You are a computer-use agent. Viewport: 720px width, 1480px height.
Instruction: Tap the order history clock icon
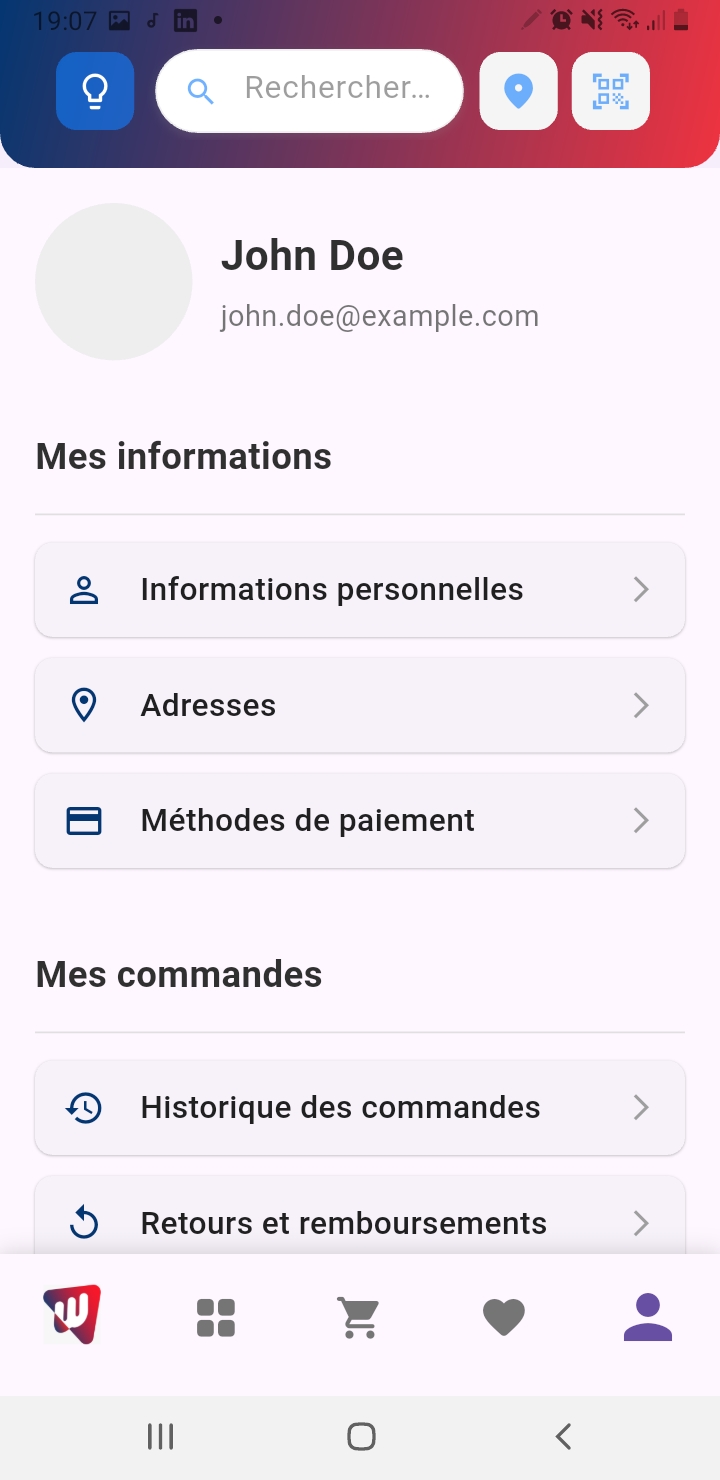click(x=84, y=1108)
